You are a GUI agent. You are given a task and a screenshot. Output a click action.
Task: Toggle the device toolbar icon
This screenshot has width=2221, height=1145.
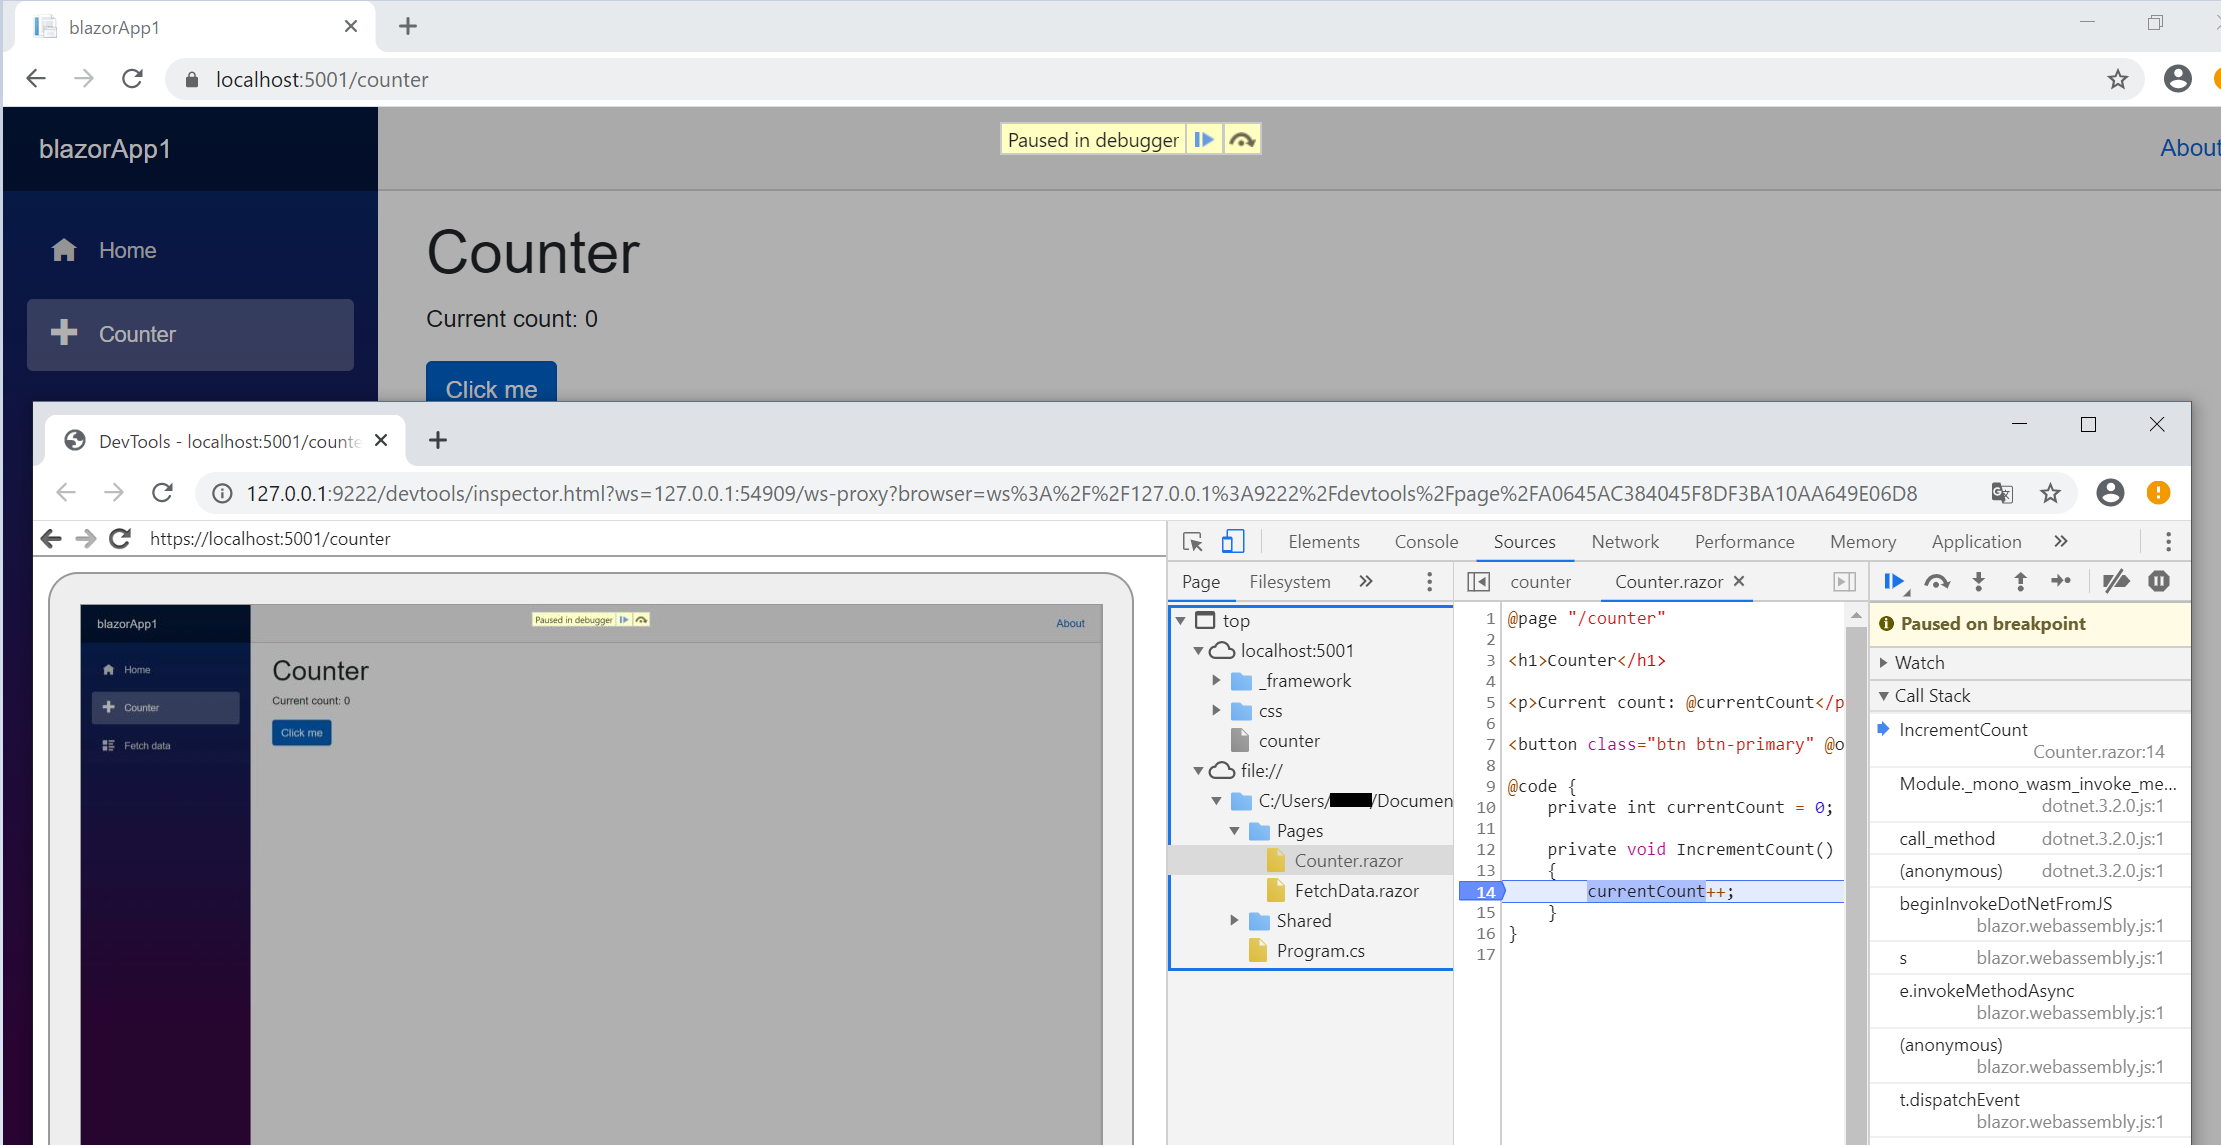pos(1232,541)
